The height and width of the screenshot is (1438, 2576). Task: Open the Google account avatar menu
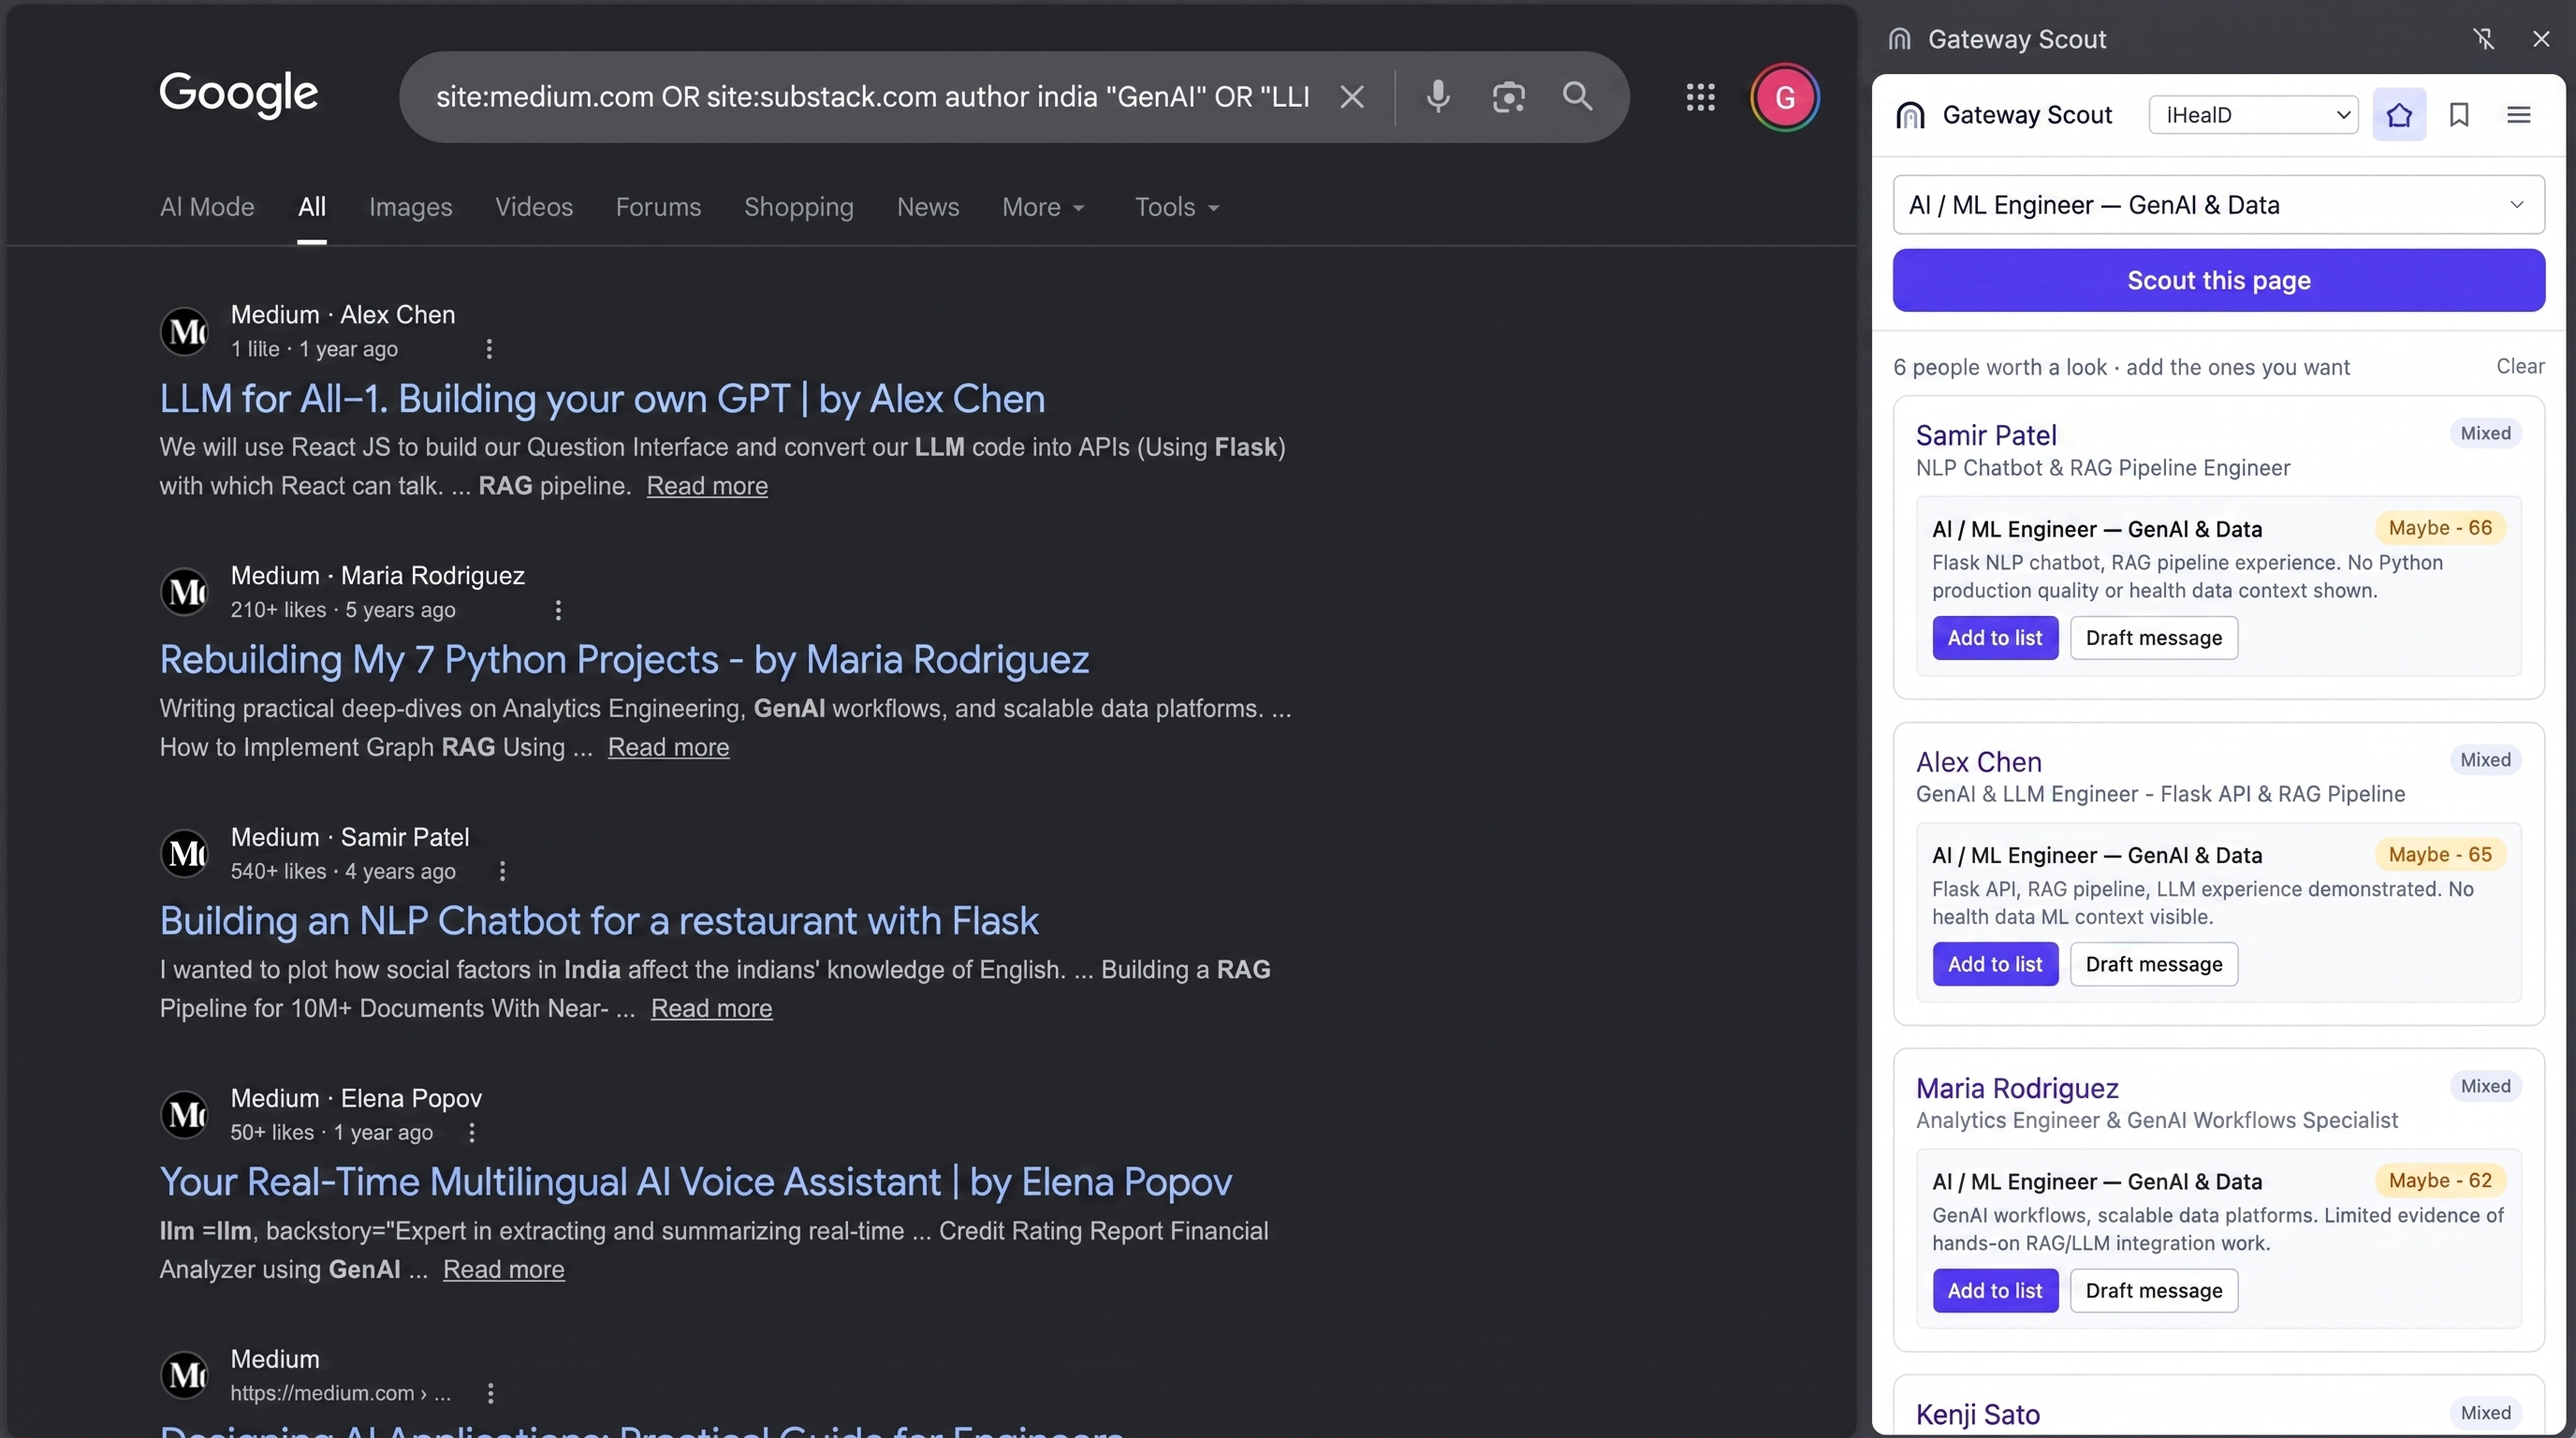point(1784,97)
